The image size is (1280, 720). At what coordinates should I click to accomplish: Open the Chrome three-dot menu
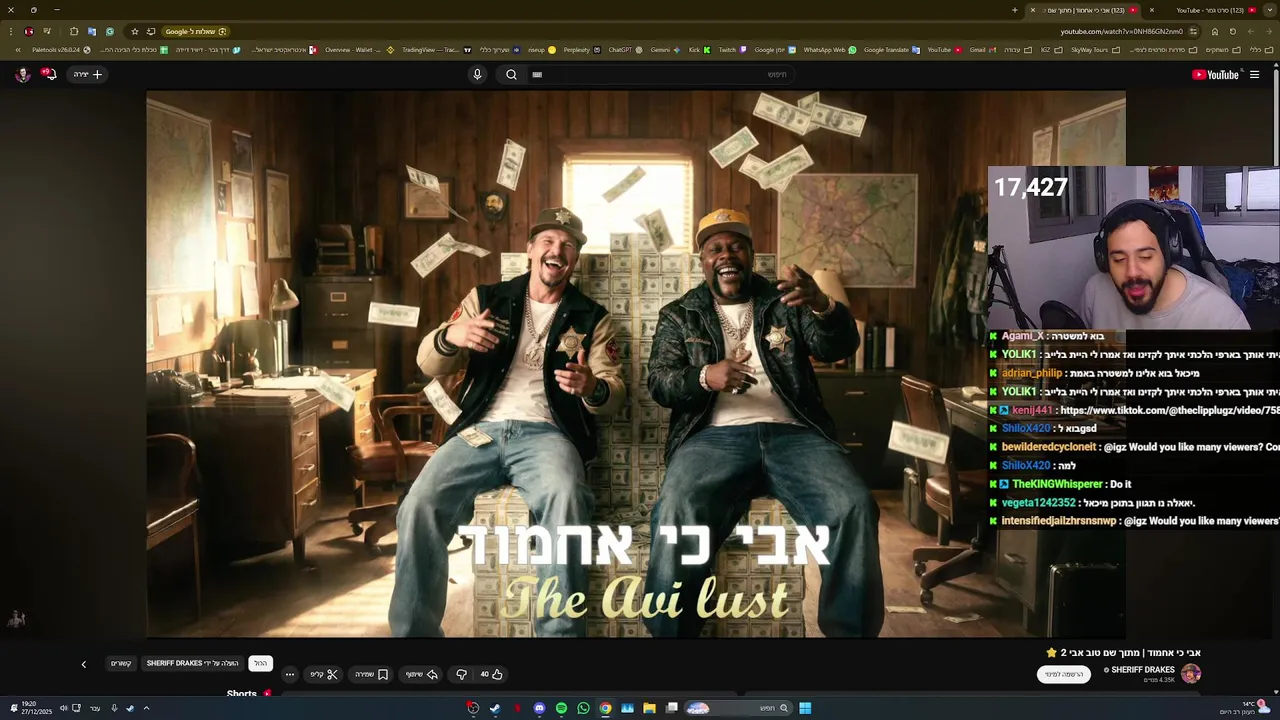pyautogui.click(x=11, y=31)
